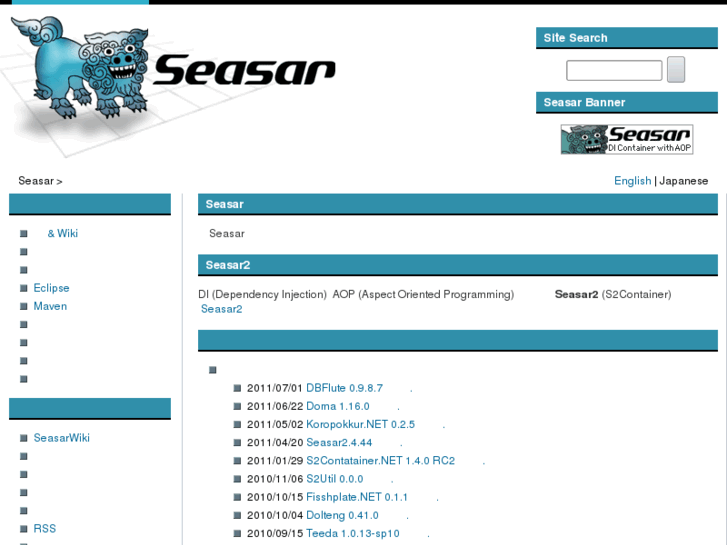727x545 pixels.
Task: Open Koropokkur.NET 0.2.5 release link
Action: [361, 424]
